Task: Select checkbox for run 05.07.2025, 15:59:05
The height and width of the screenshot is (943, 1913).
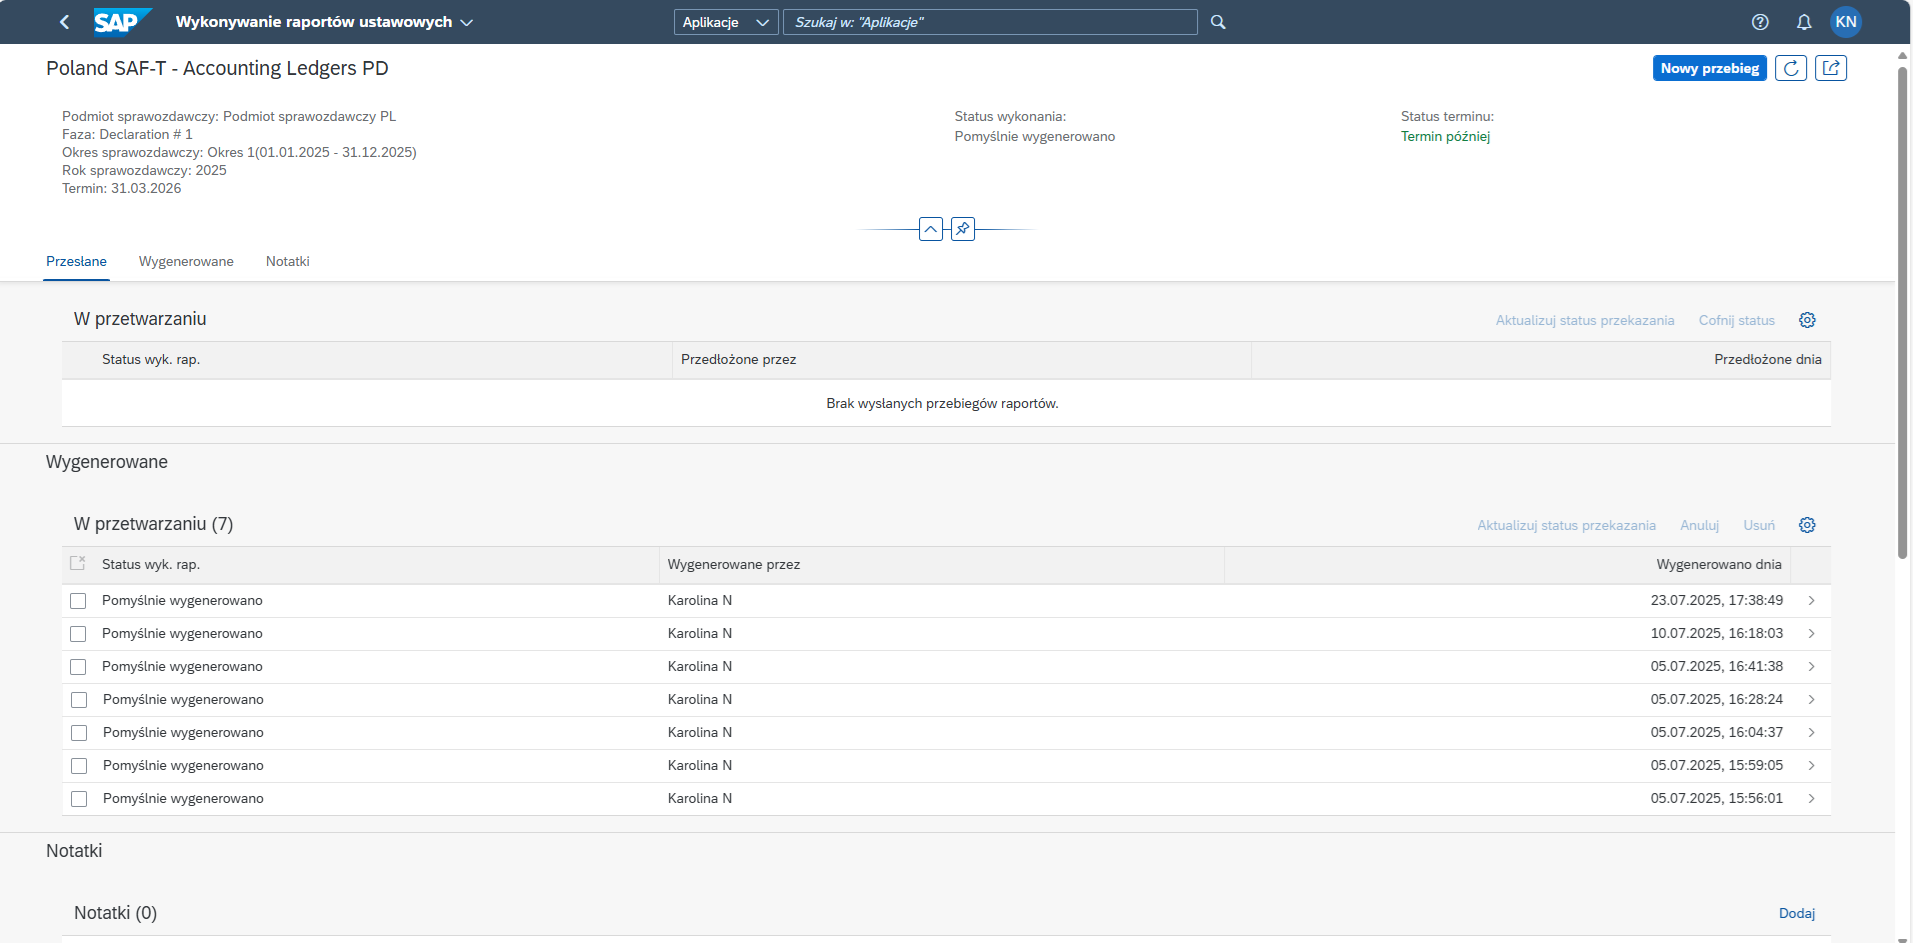Action: (x=78, y=766)
